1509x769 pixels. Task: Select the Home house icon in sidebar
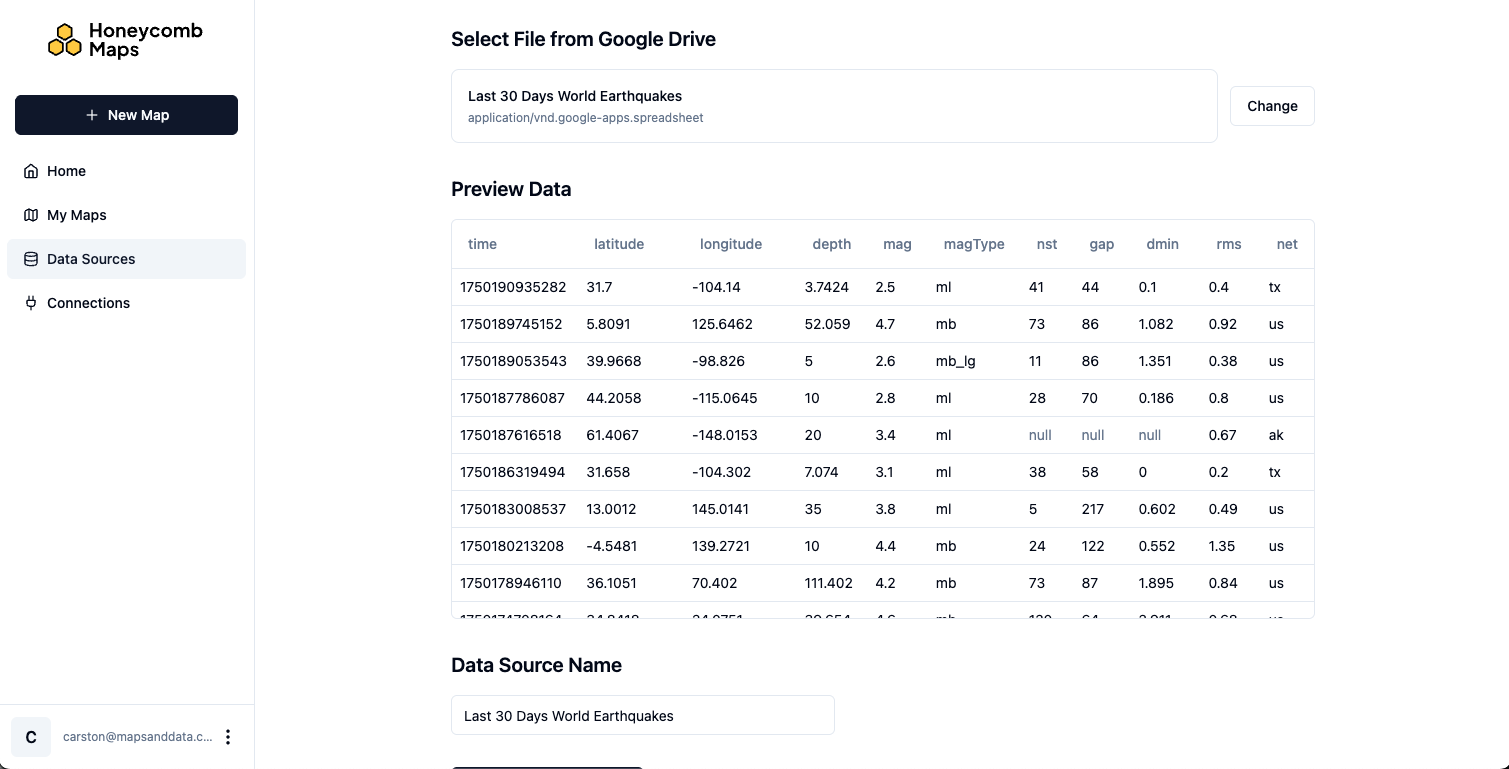(x=31, y=171)
